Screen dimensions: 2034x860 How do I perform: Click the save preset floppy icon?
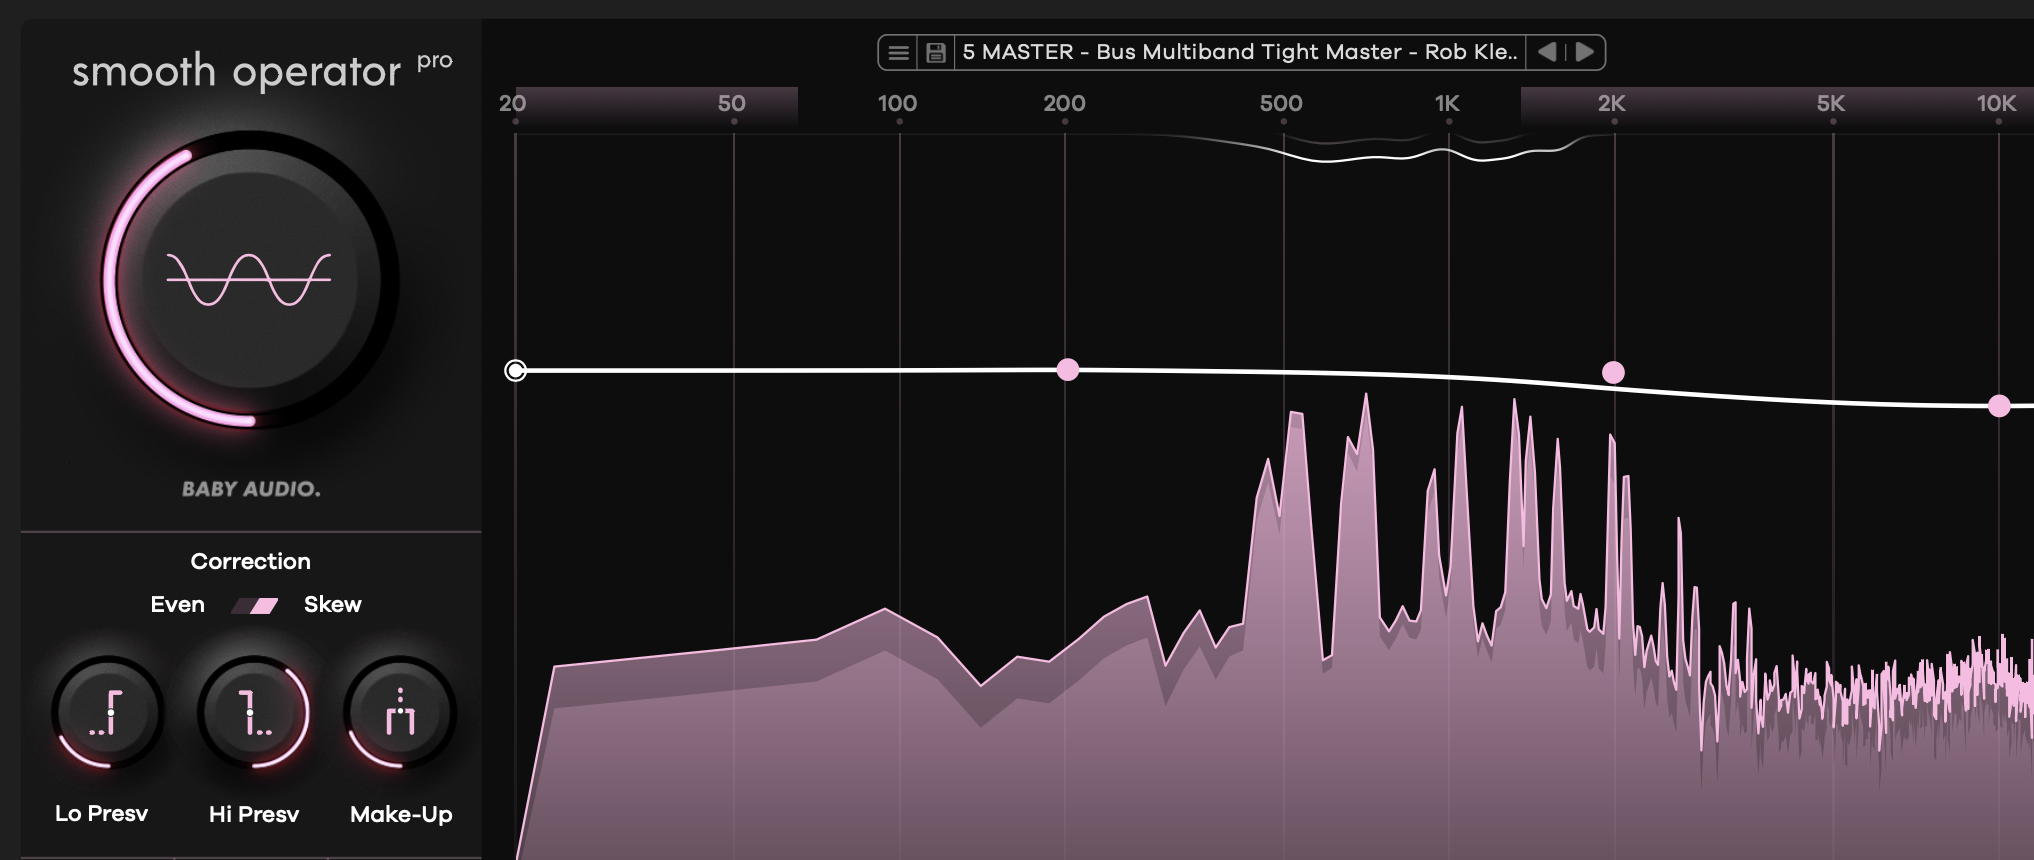pyautogui.click(x=936, y=52)
